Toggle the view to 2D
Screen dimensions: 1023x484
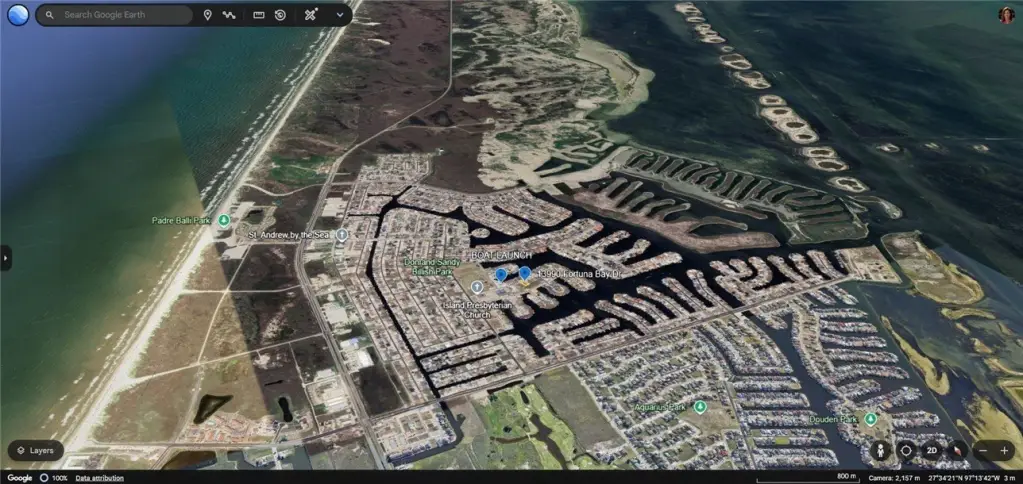coord(932,451)
